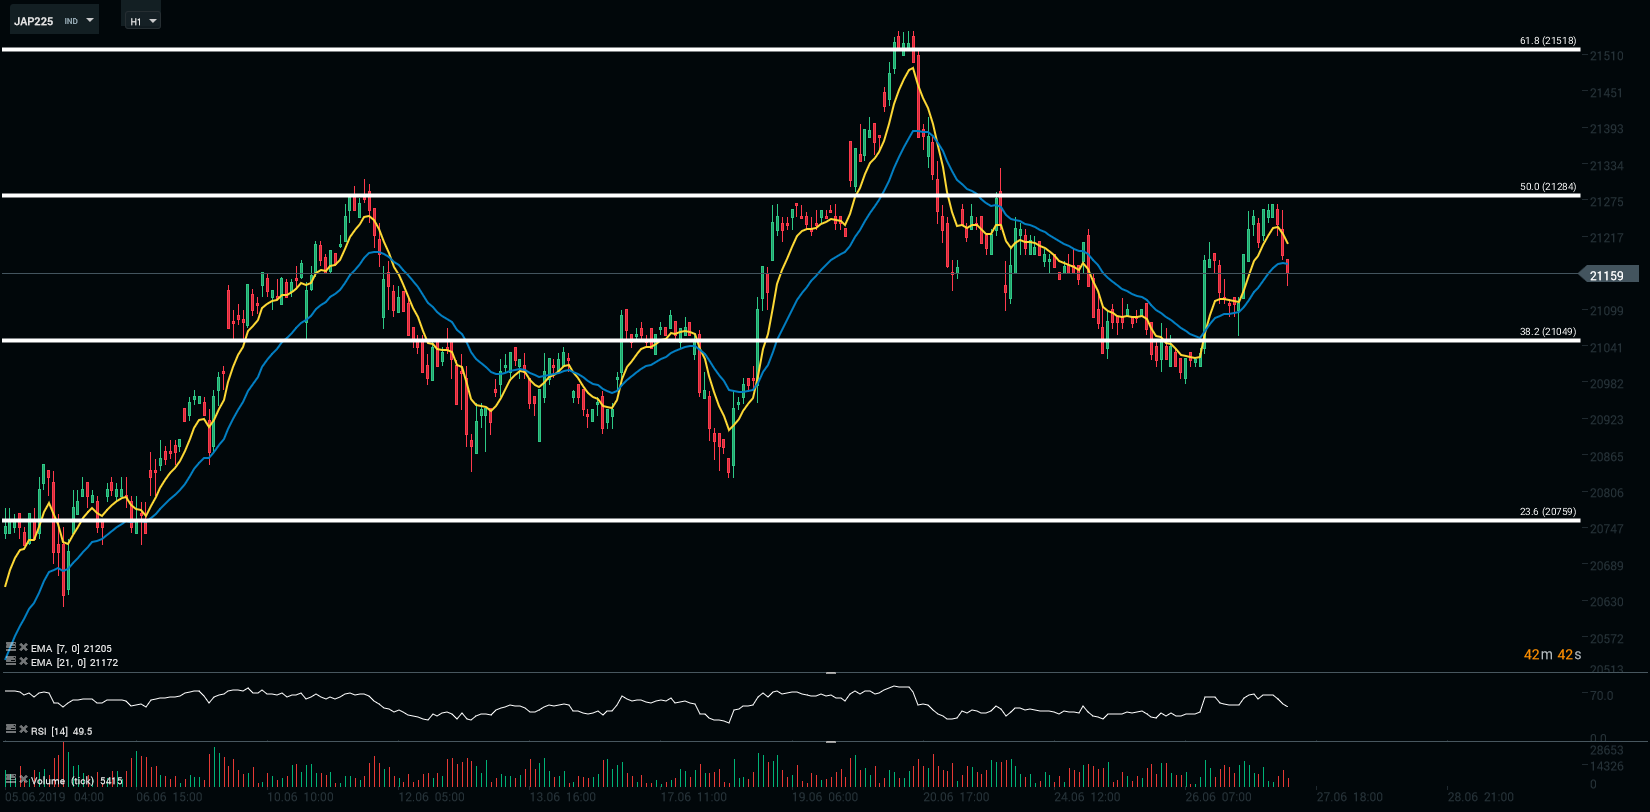Screen dimensions: 1650x812
Task: Click the 21510 price axis label
Action: point(1606,56)
